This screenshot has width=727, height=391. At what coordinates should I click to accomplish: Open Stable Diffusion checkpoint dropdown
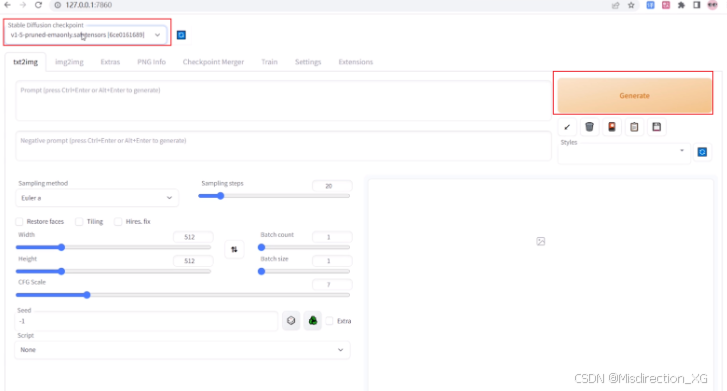tap(86, 35)
